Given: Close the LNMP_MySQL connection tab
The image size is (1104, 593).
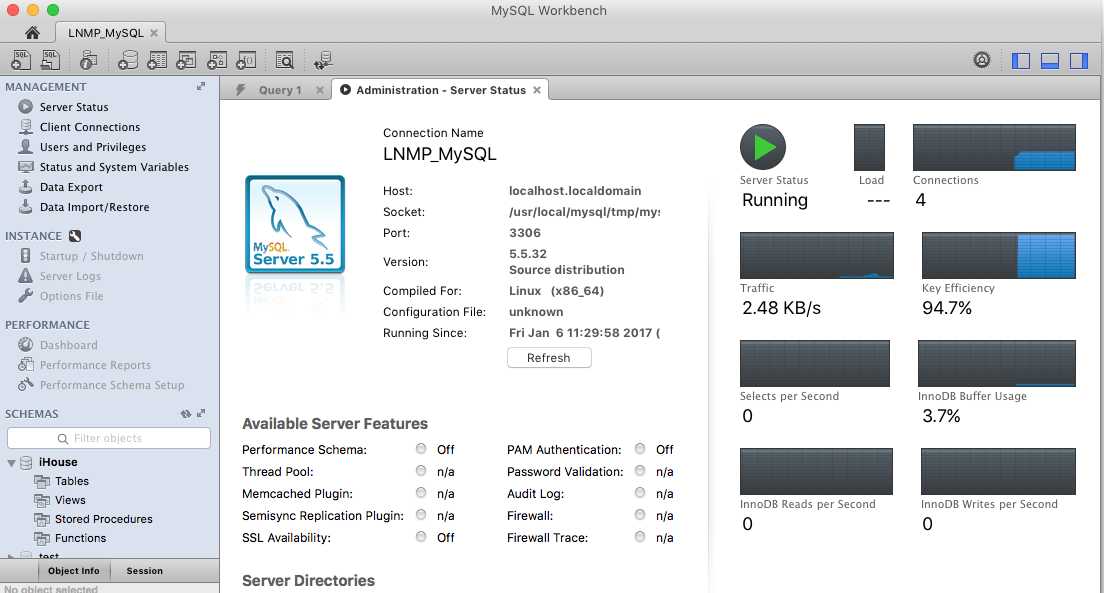Looking at the screenshot, I should [x=153, y=33].
